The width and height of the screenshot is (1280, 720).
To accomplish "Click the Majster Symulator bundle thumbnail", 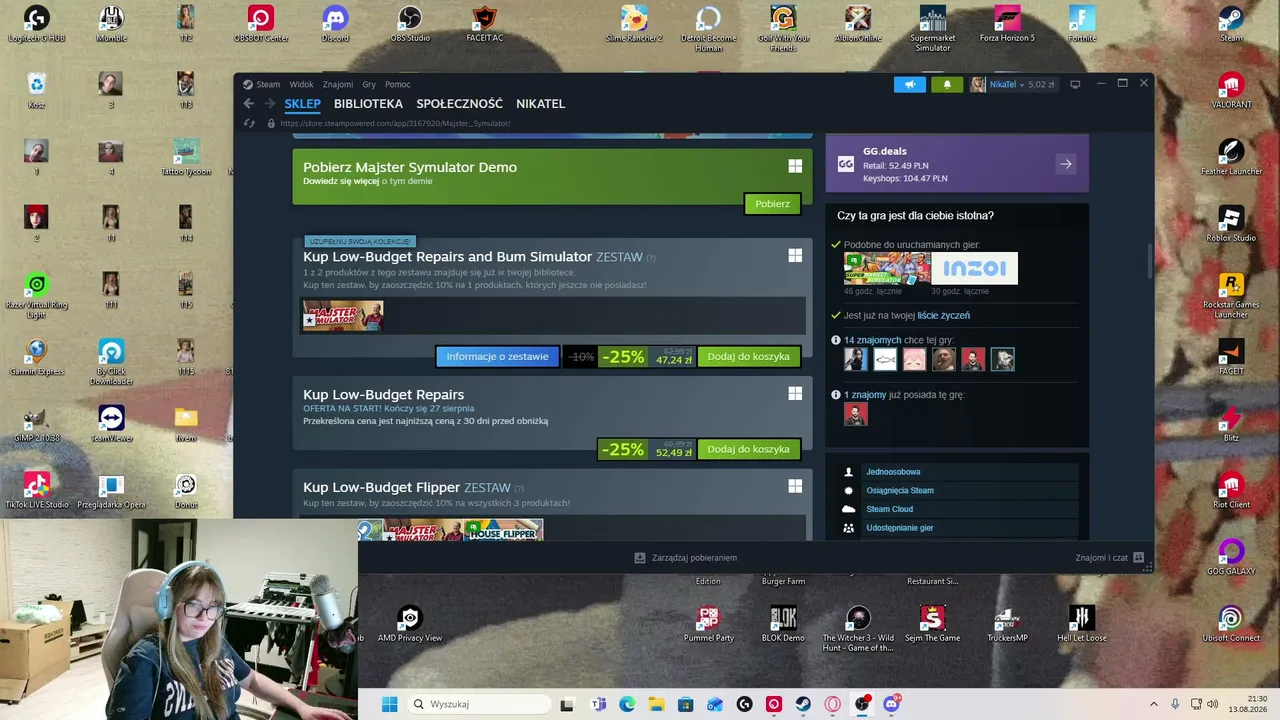I will pyautogui.click(x=343, y=315).
